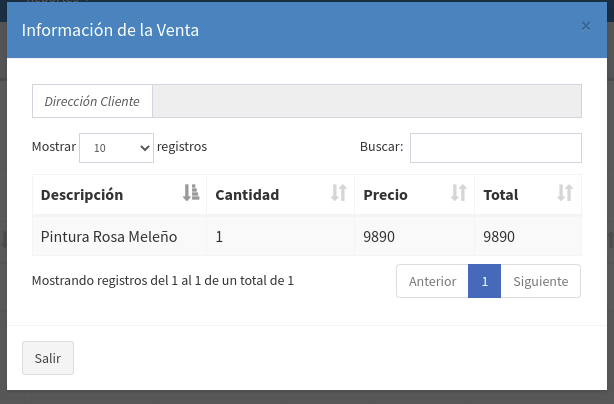Click the 9890 value under Precio
Image resolution: width=614 pixels, height=404 pixels.
click(x=380, y=237)
